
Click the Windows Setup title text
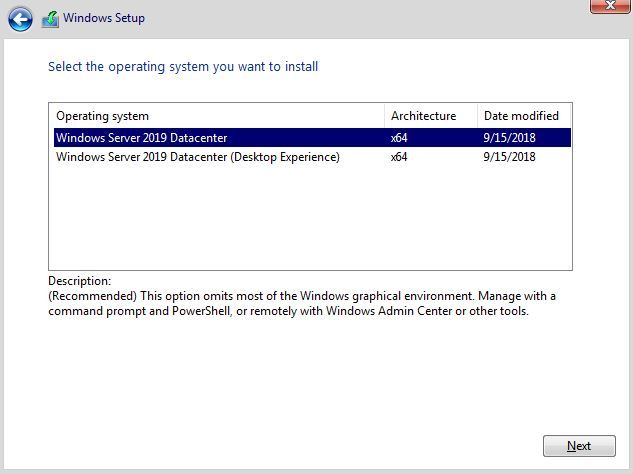[104, 18]
